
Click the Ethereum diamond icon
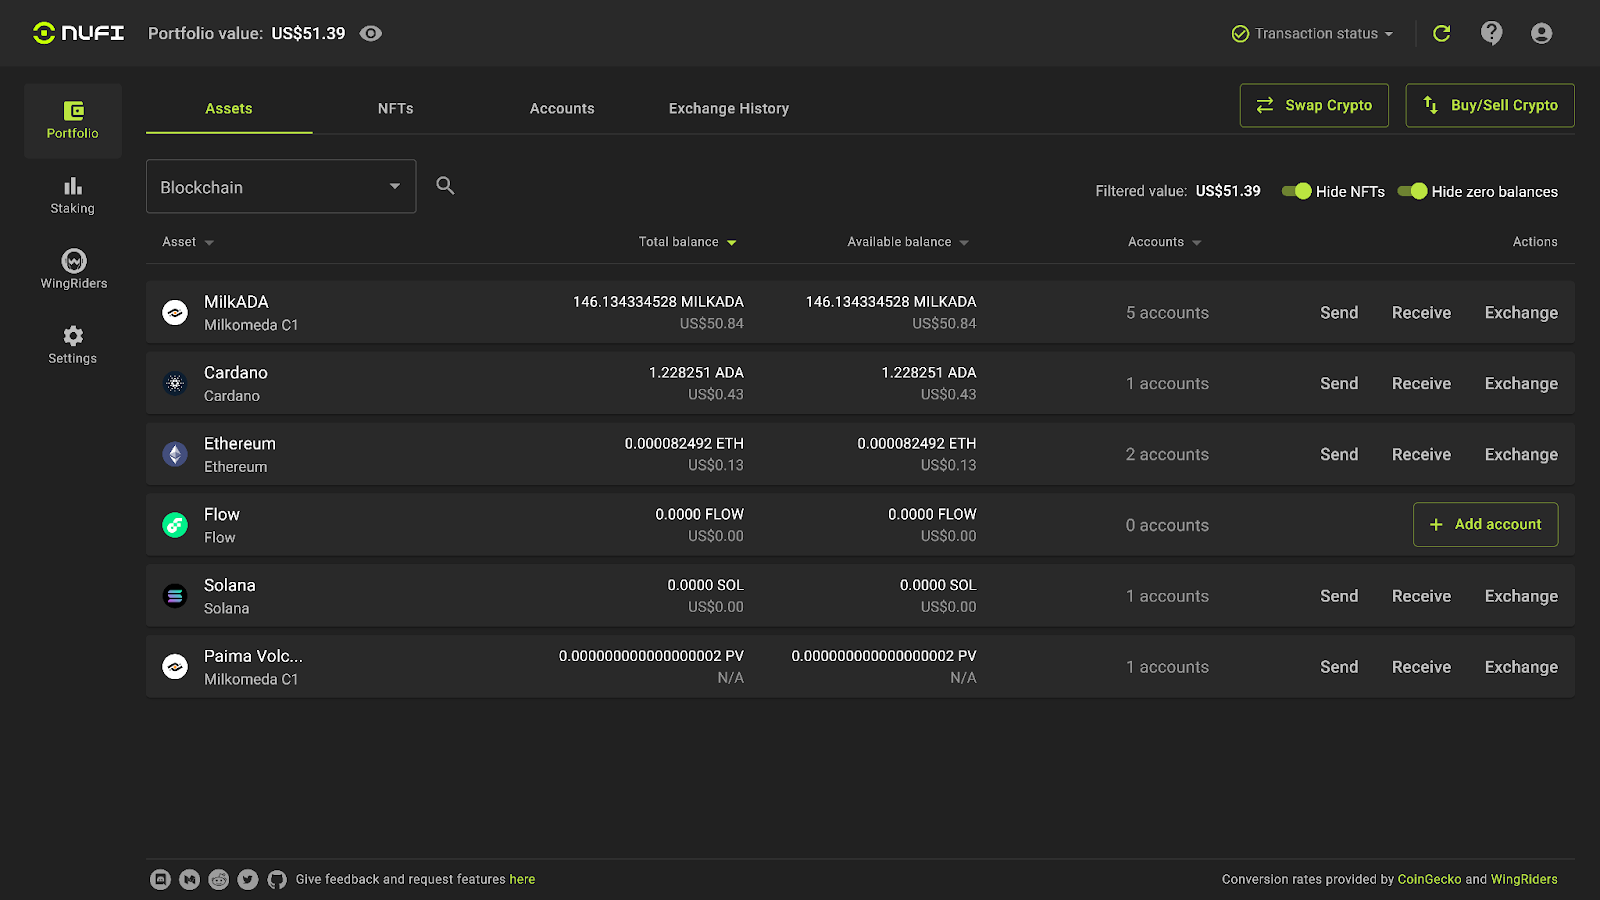[175, 454]
